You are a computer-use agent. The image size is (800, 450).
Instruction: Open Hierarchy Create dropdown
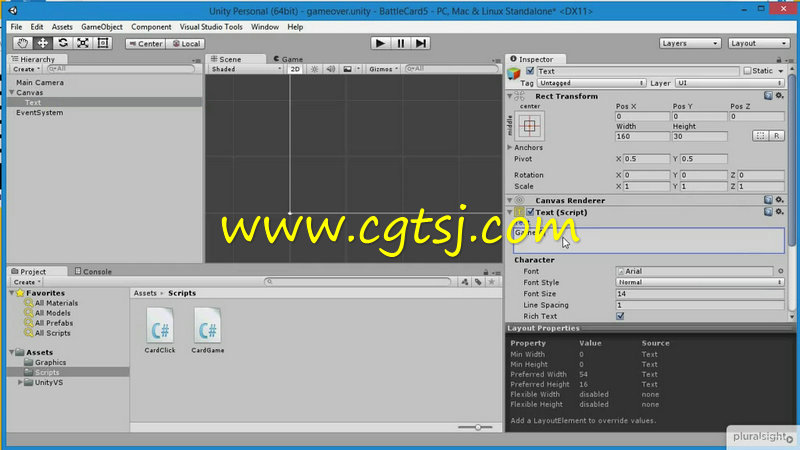coord(27,69)
